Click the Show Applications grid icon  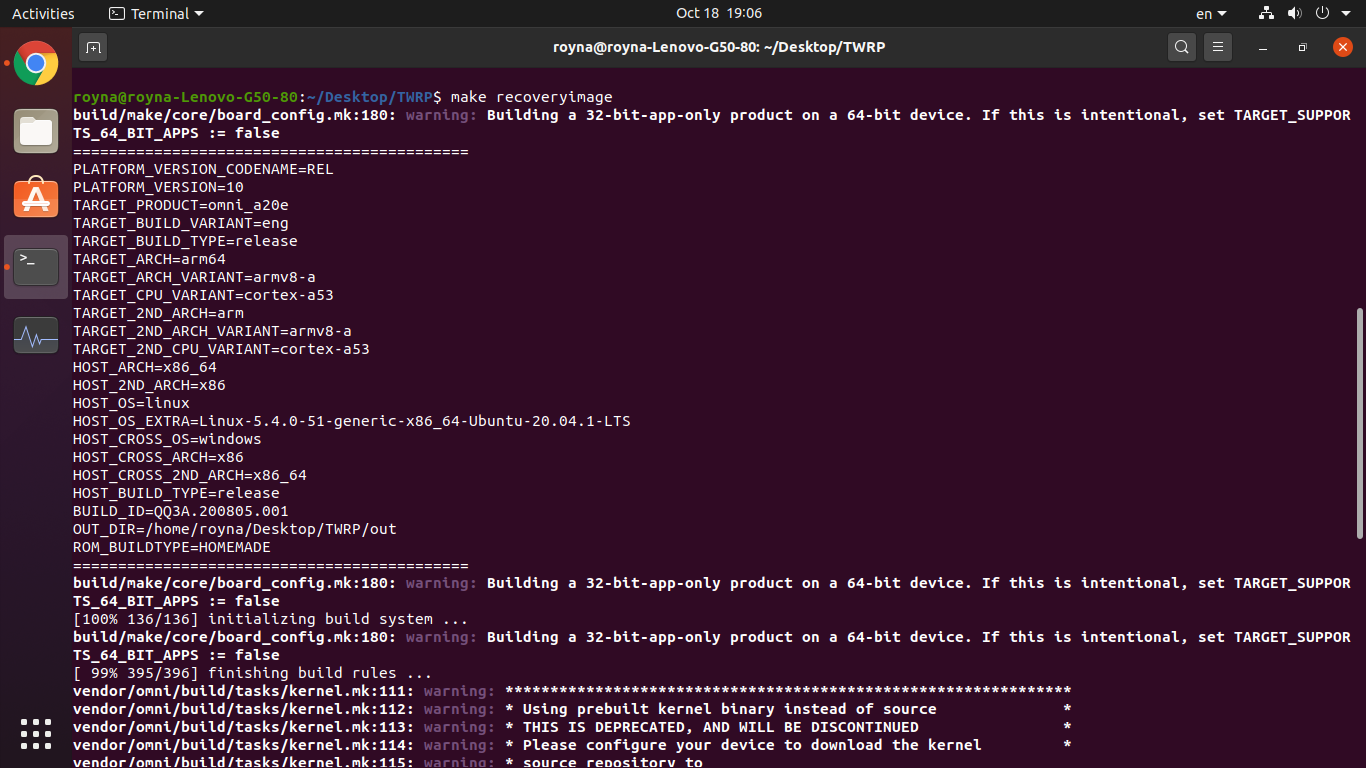(x=36, y=734)
